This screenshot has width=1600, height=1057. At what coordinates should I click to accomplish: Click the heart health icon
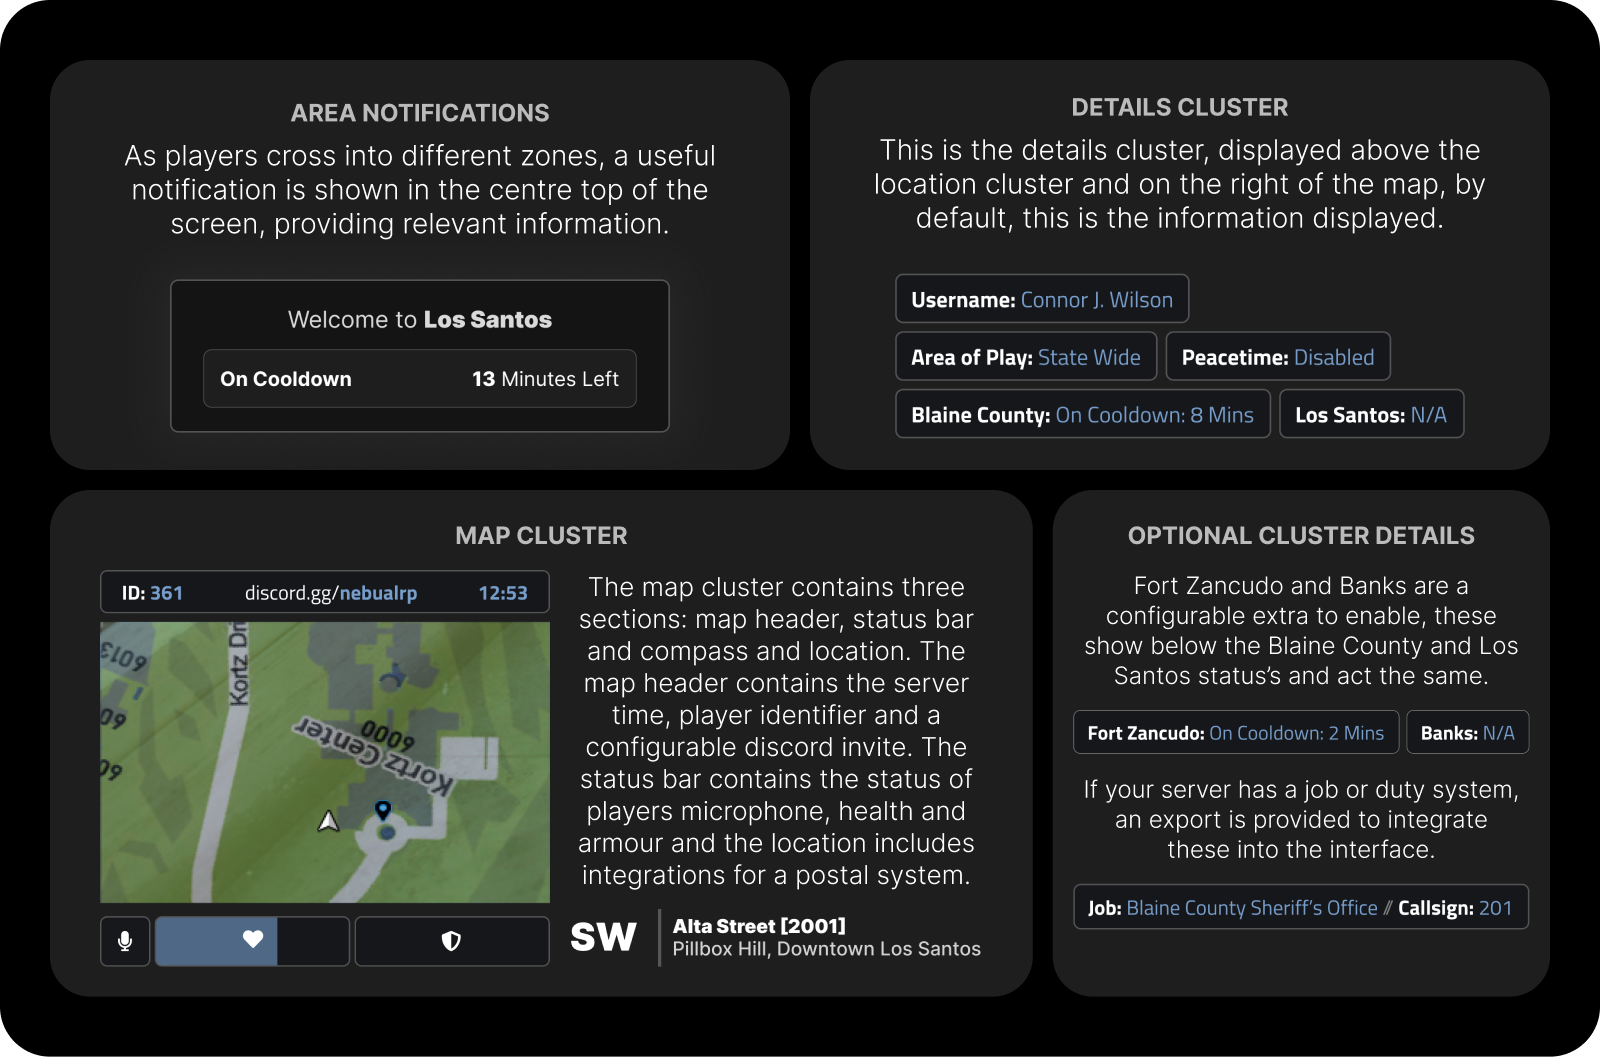coord(253,939)
